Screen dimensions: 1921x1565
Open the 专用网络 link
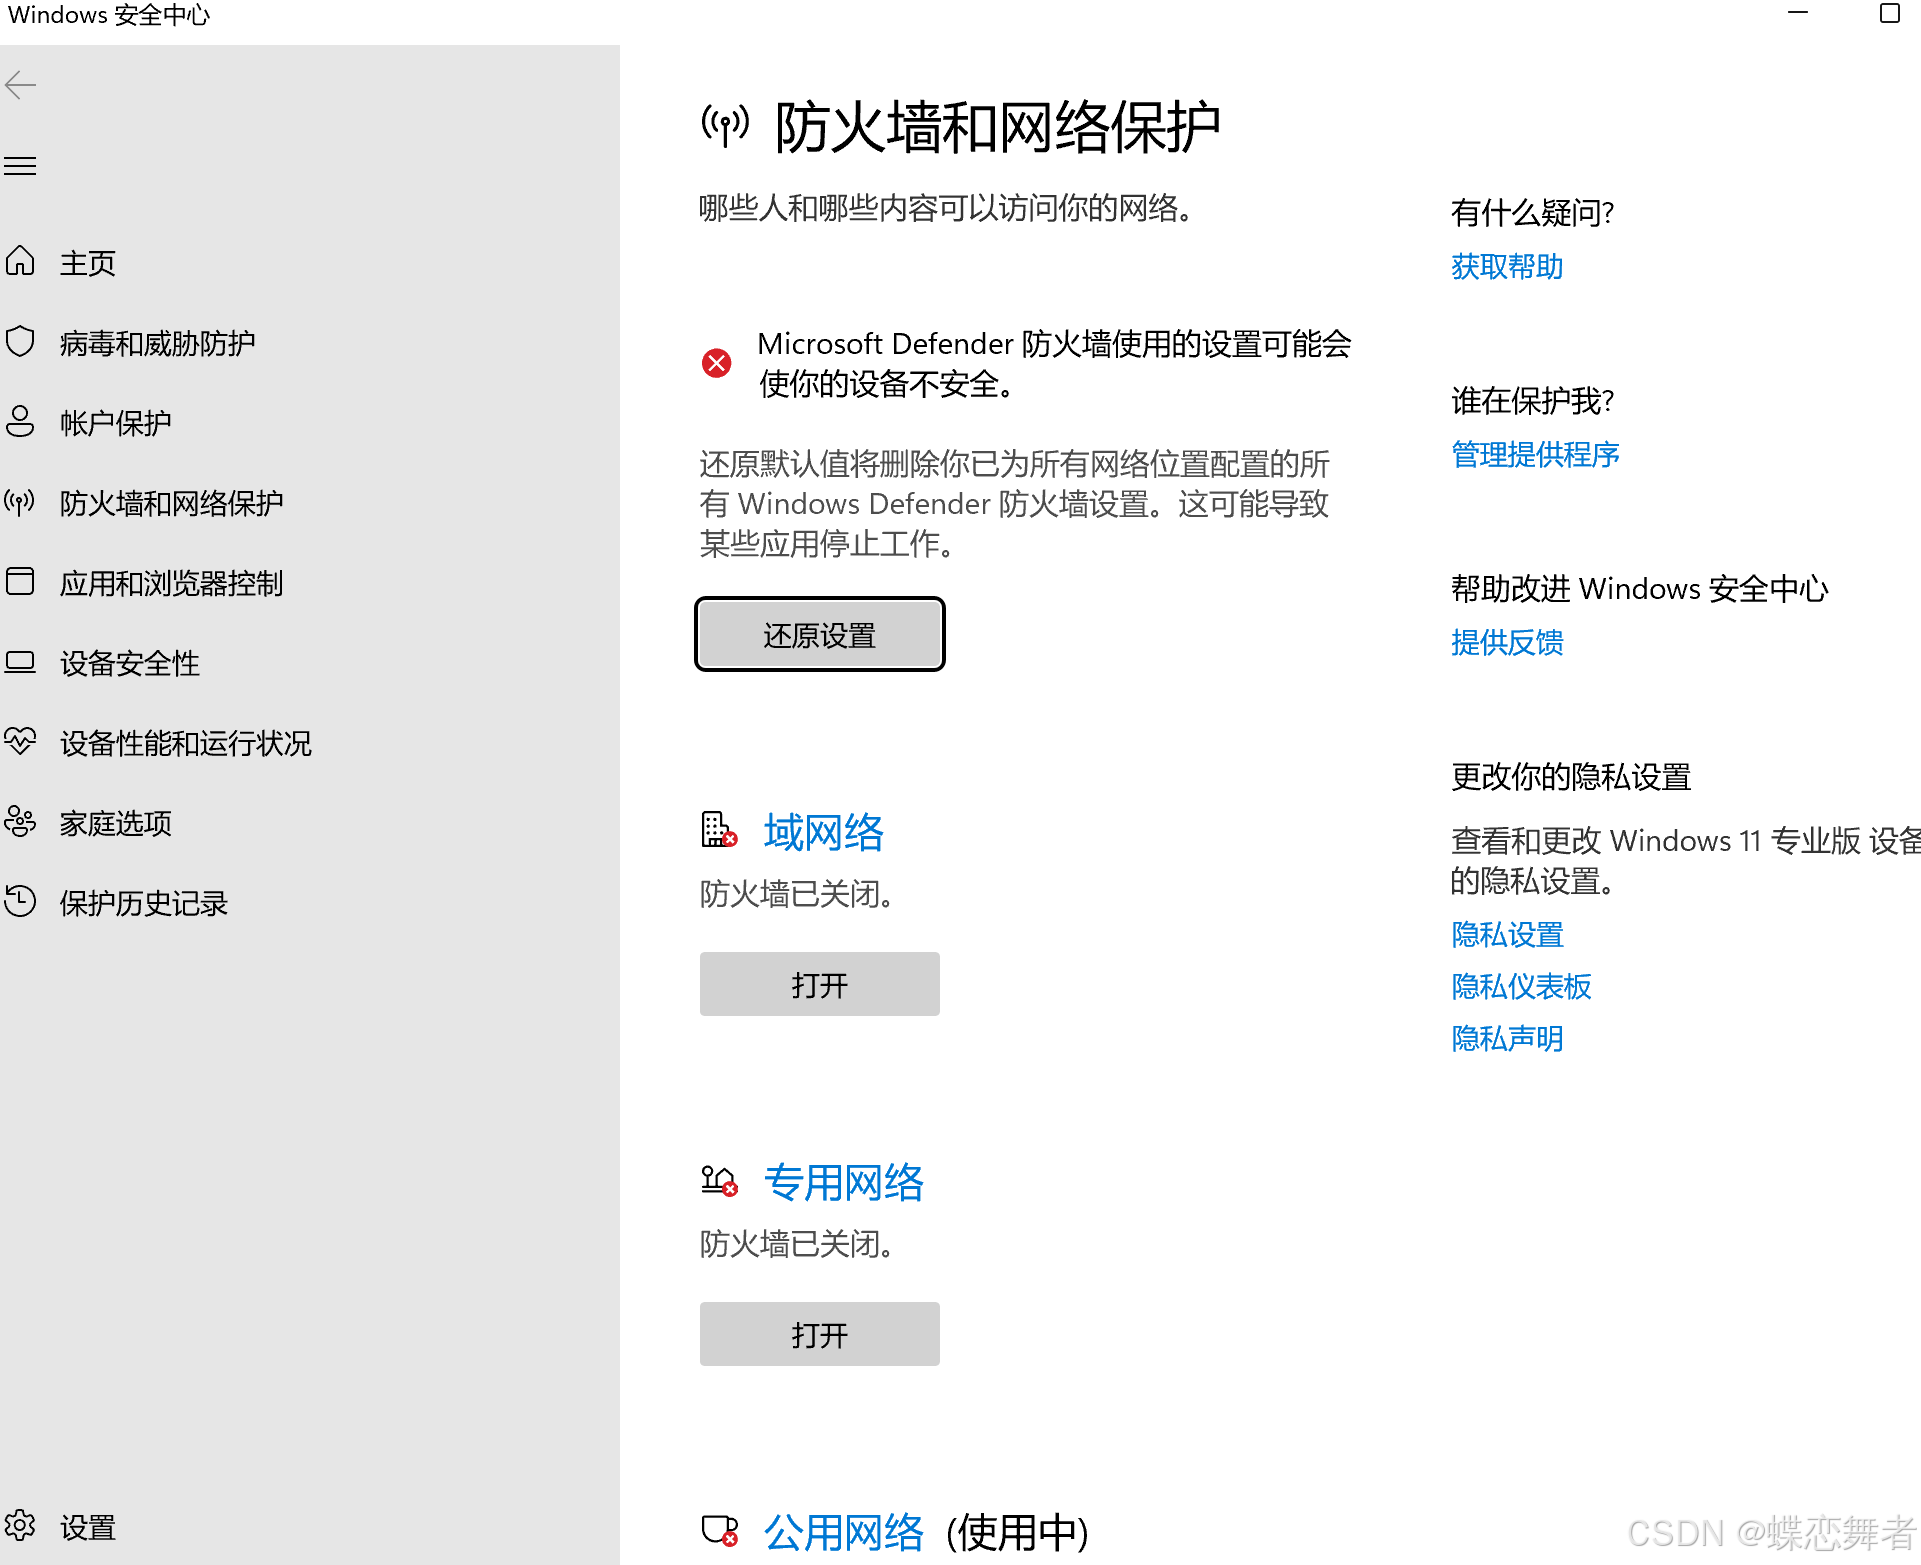843,1183
